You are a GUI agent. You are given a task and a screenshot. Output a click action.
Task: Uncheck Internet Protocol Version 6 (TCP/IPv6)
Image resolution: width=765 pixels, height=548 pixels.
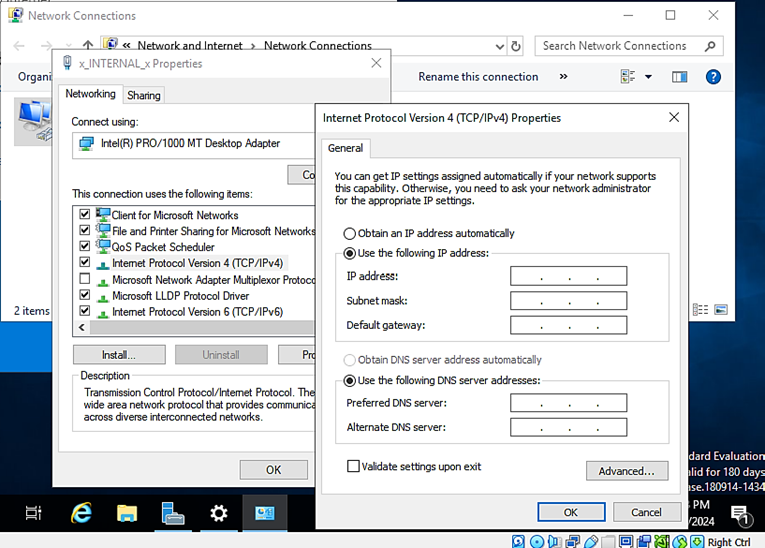(85, 312)
